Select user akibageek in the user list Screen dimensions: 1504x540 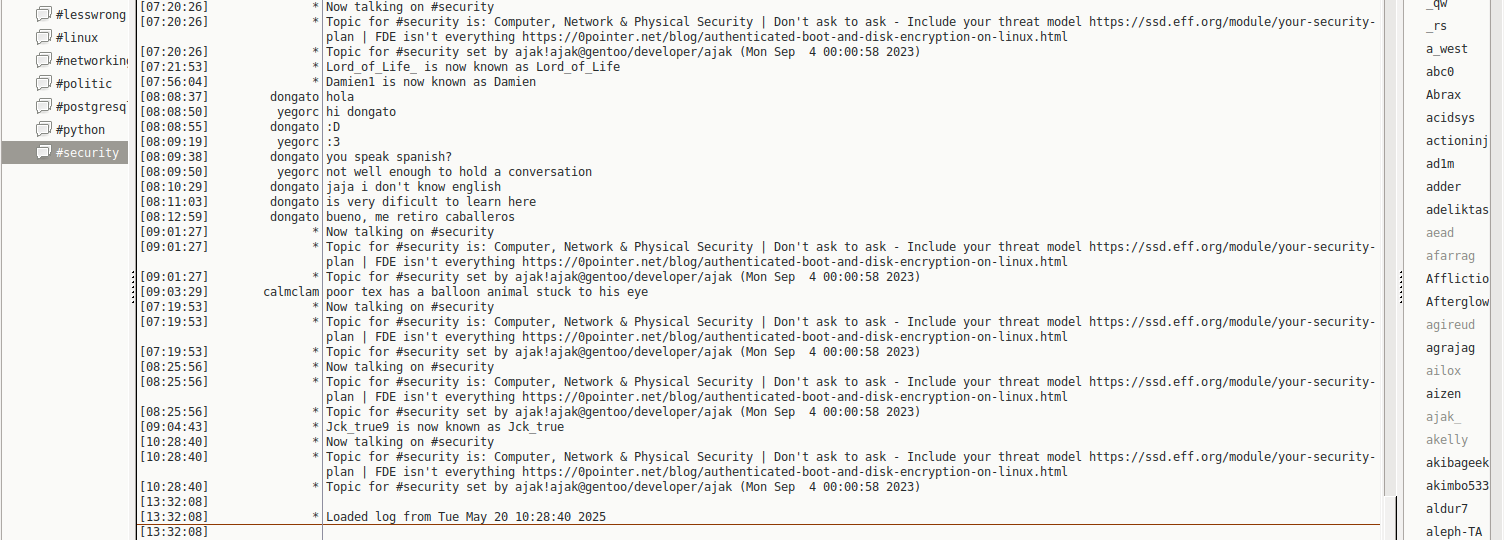[1457, 463]
